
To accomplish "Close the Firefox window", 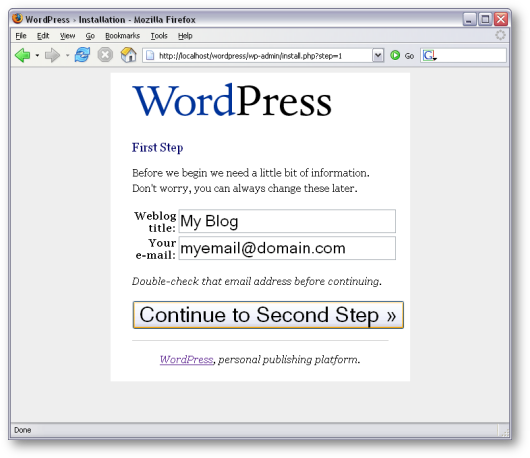I will click(501, 19).
